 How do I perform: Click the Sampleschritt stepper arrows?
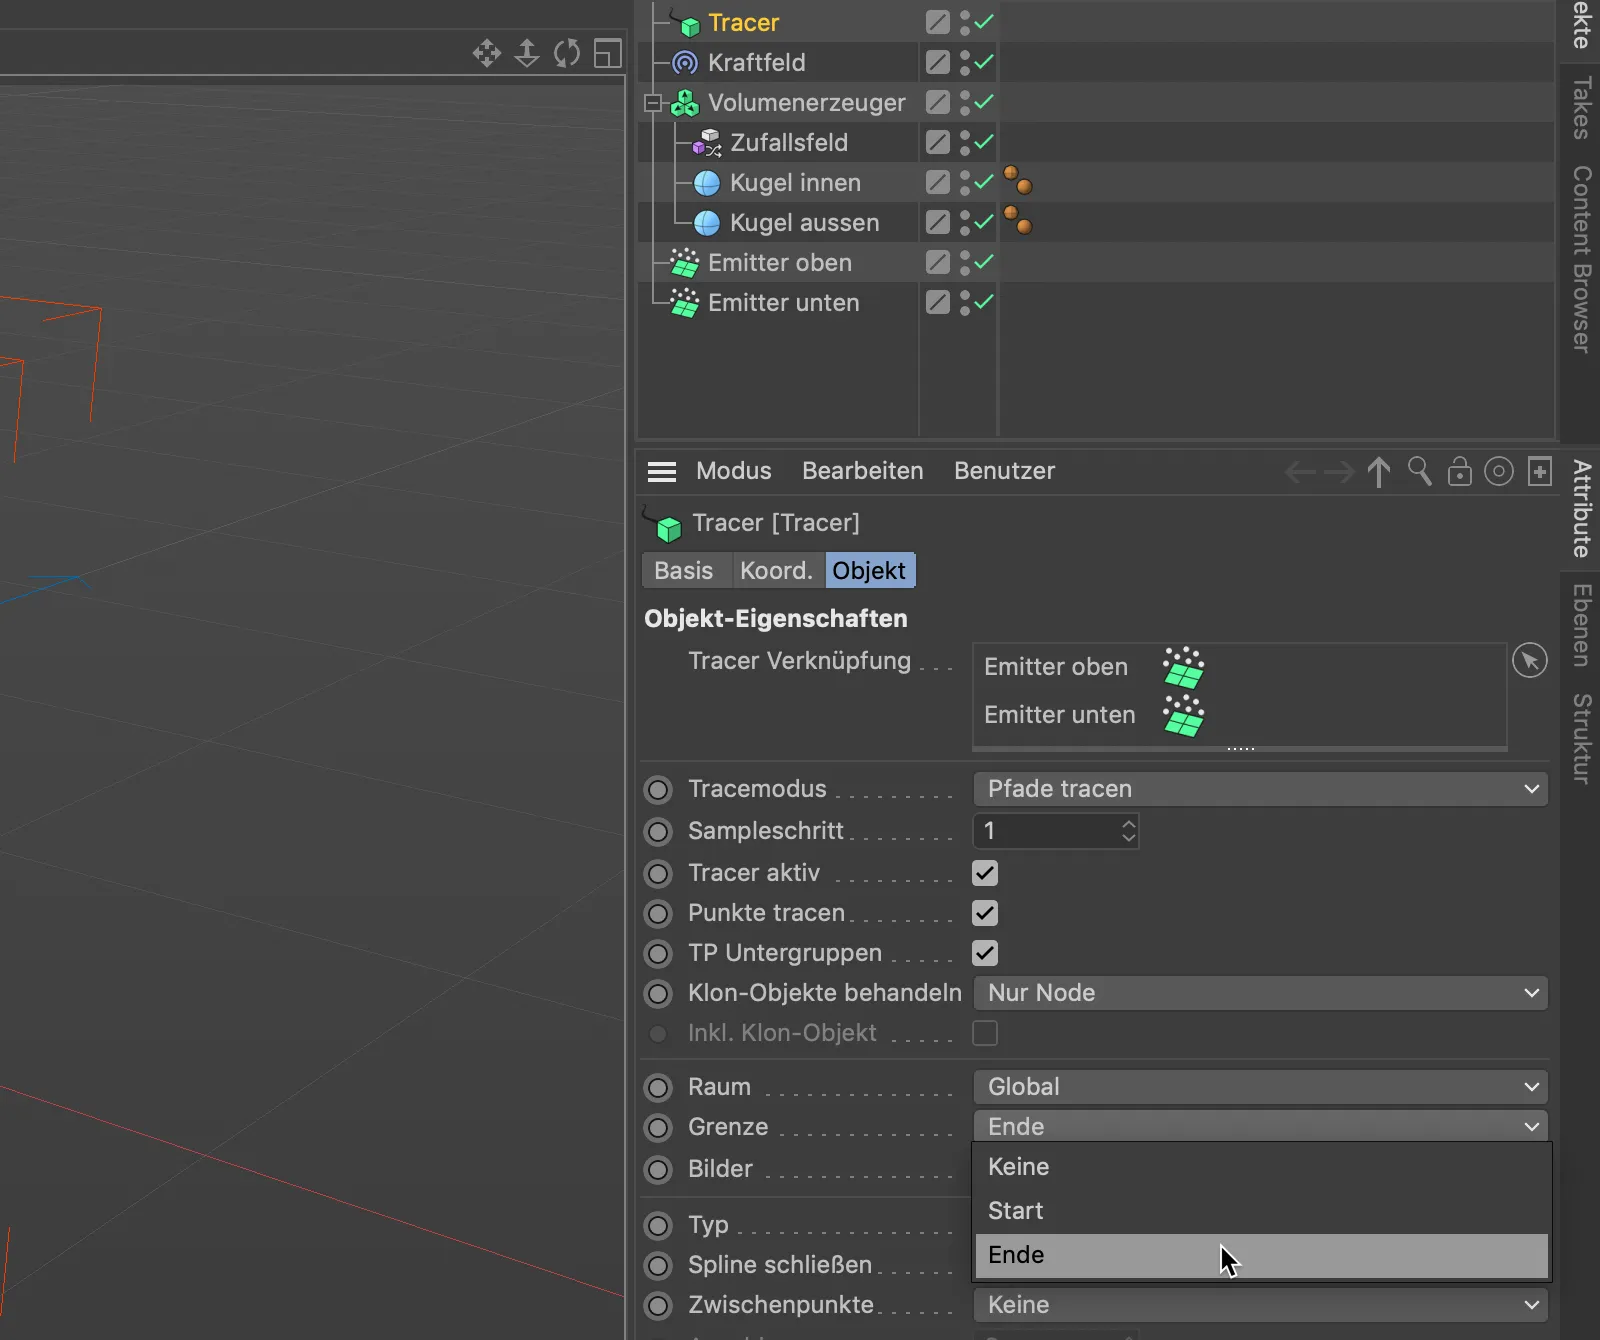(1129, 831)
